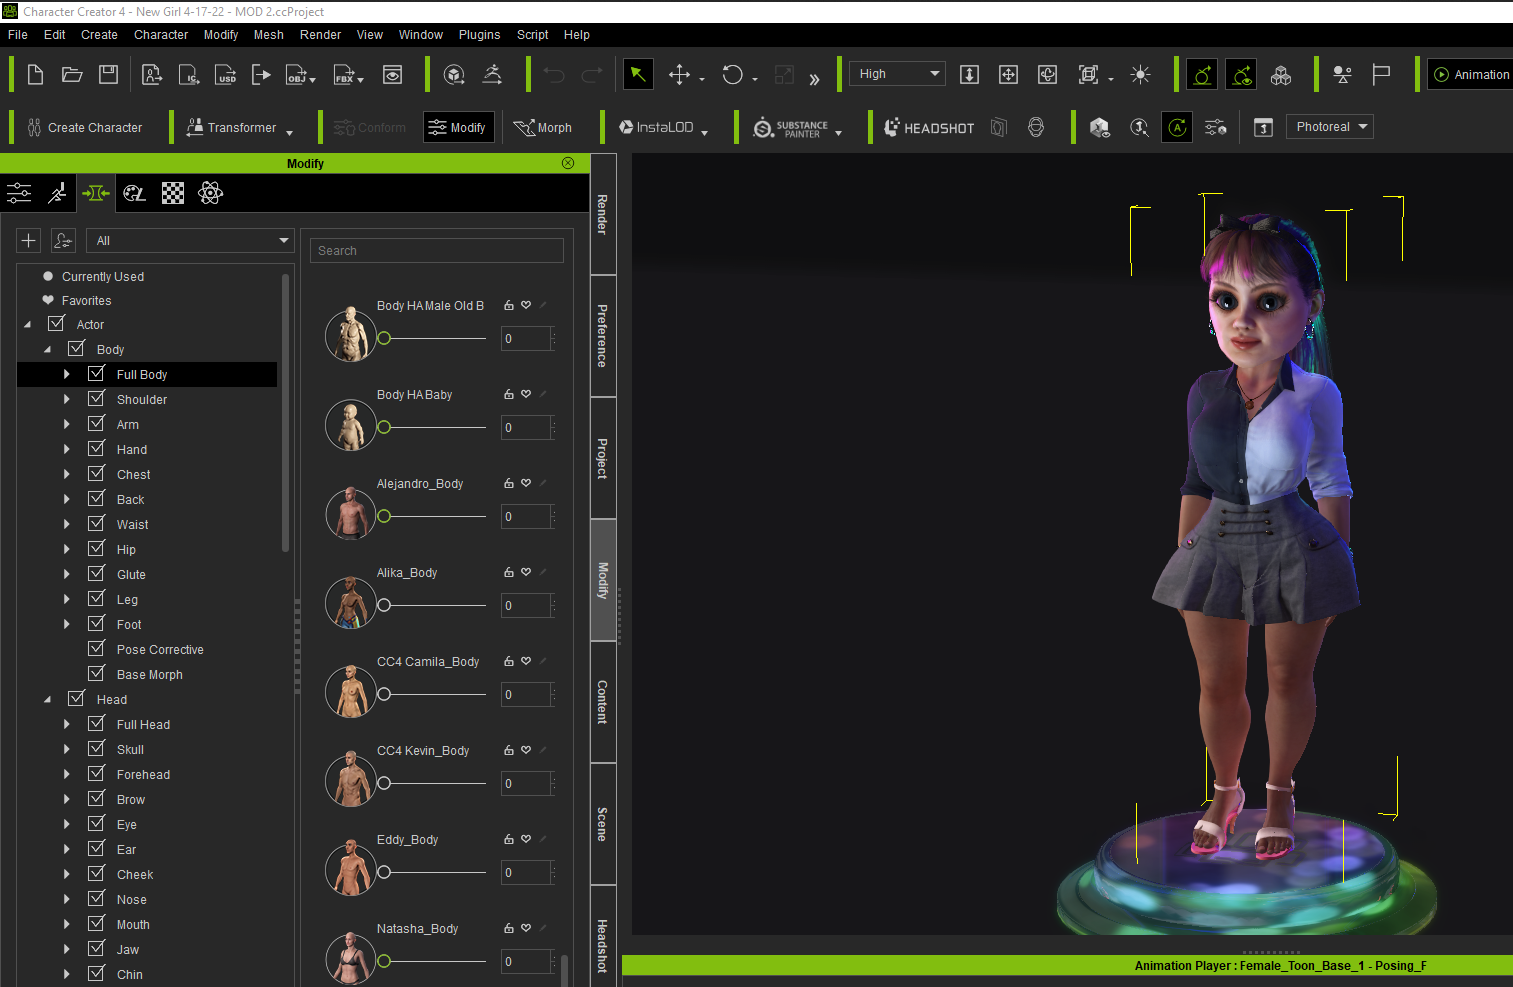Toggle the Base Morph checkbox
Screen dimensions: 1513x987
pyautogui.click(x=97, y=674)
